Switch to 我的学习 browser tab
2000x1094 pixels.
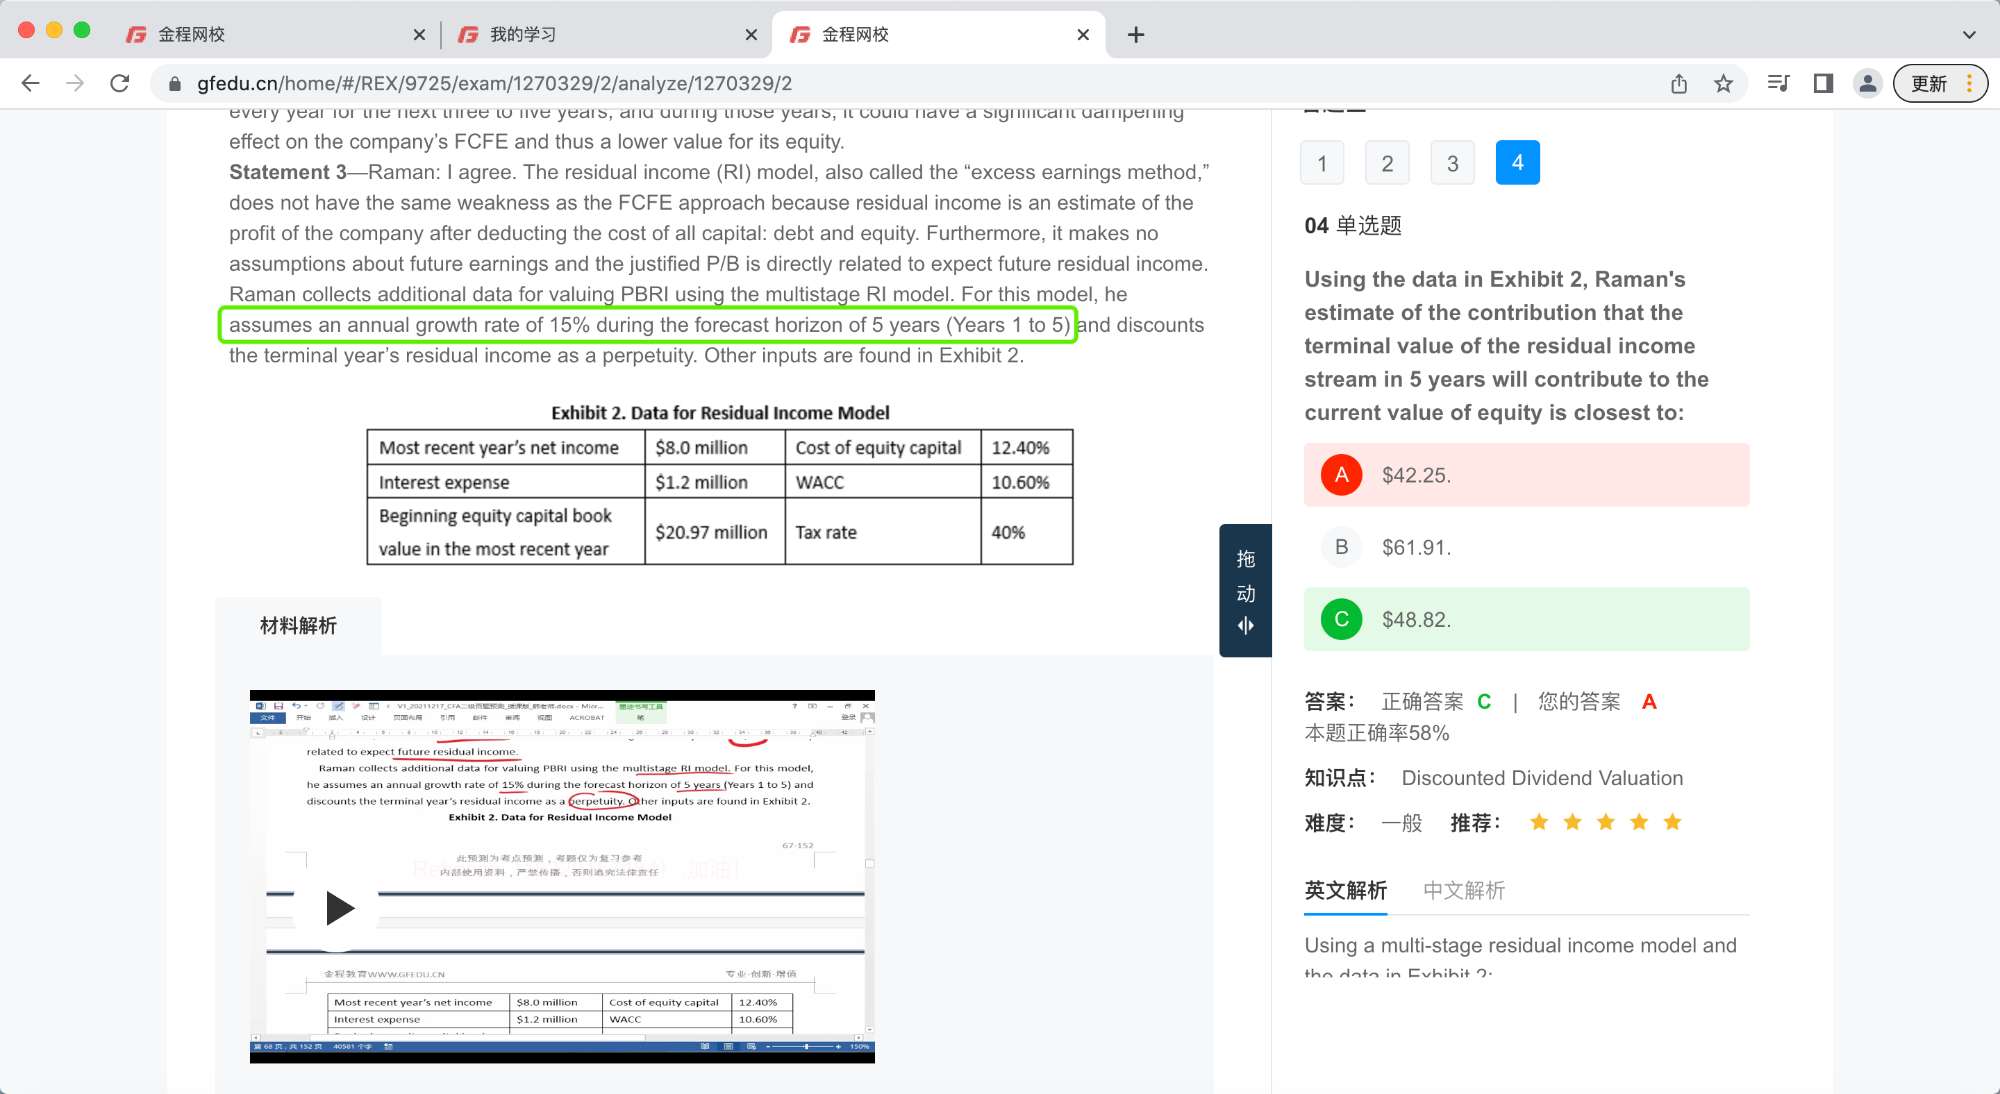[x=600, y=34]
